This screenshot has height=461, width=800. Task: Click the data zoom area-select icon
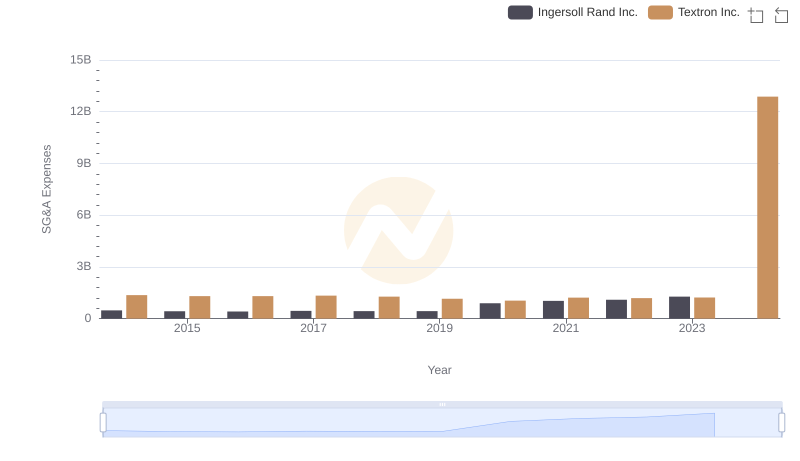(x=756, y=15)
